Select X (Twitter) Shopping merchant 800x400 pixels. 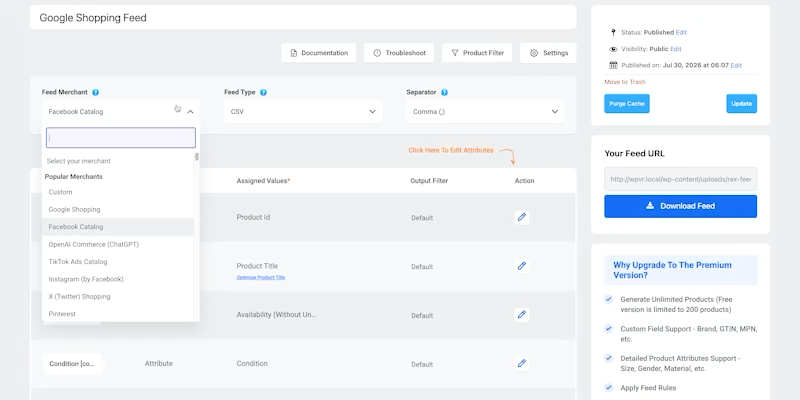click(118, 296)
